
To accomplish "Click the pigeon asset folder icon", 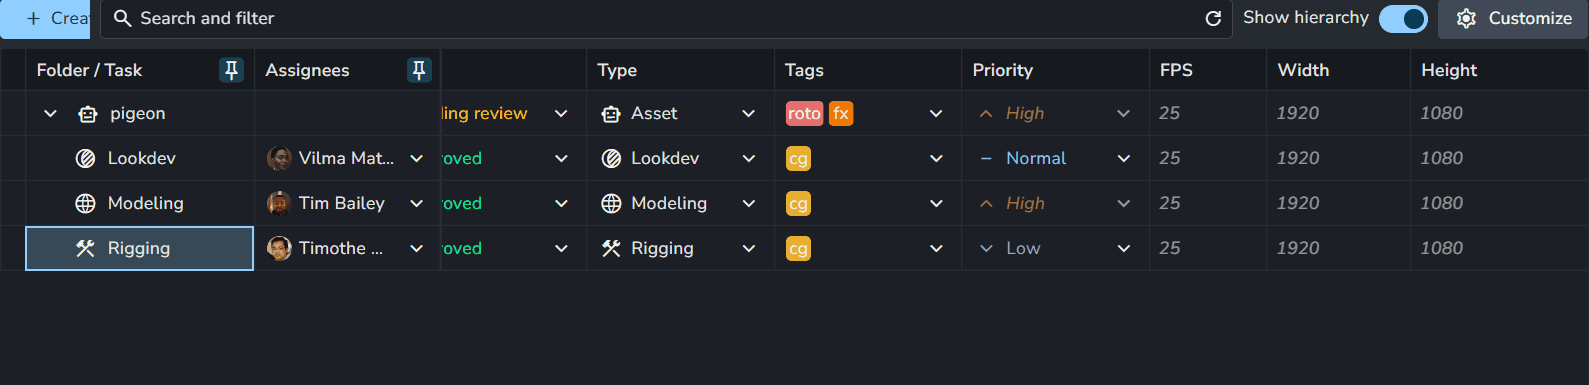I will (88, 114).
